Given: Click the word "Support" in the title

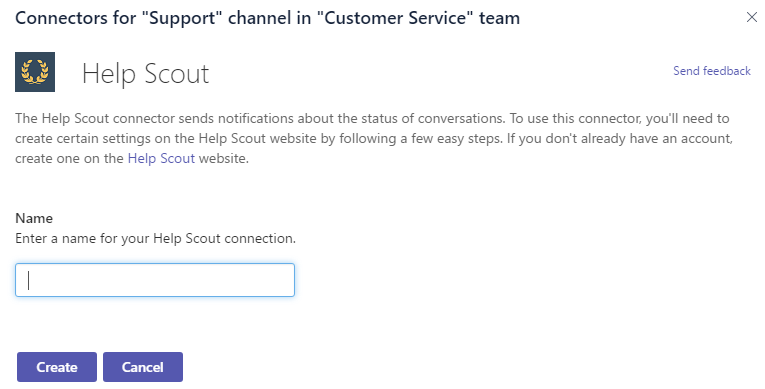Looking at the screenshot, I should click(183, 18).
